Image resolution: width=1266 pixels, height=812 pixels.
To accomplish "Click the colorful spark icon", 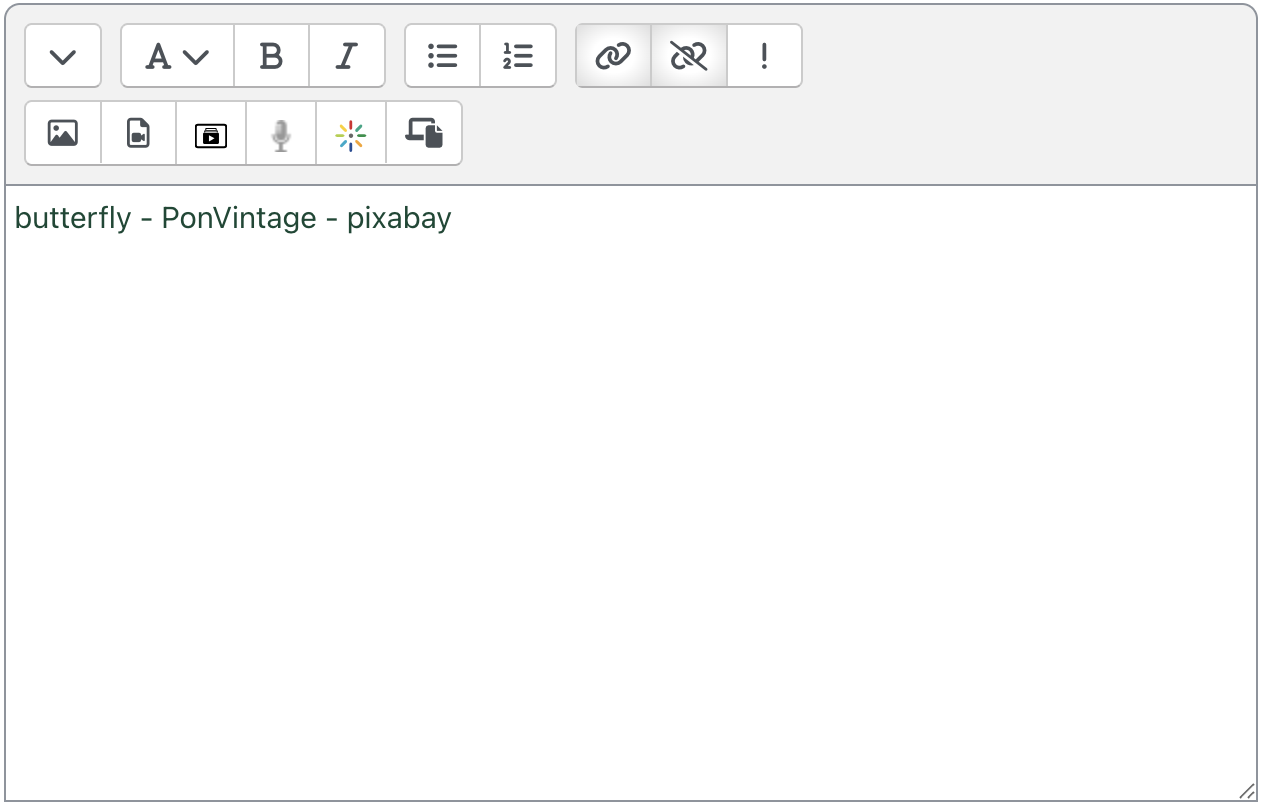I will coord(351,133).
